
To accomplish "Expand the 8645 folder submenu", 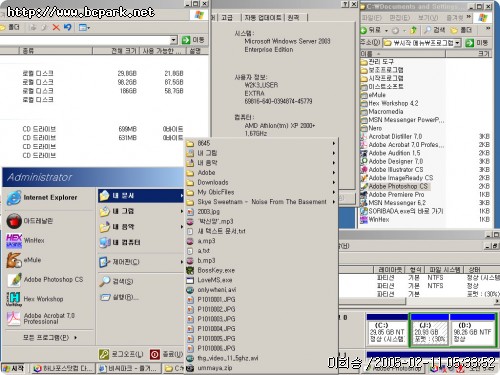I will click(x=260, y=143).
